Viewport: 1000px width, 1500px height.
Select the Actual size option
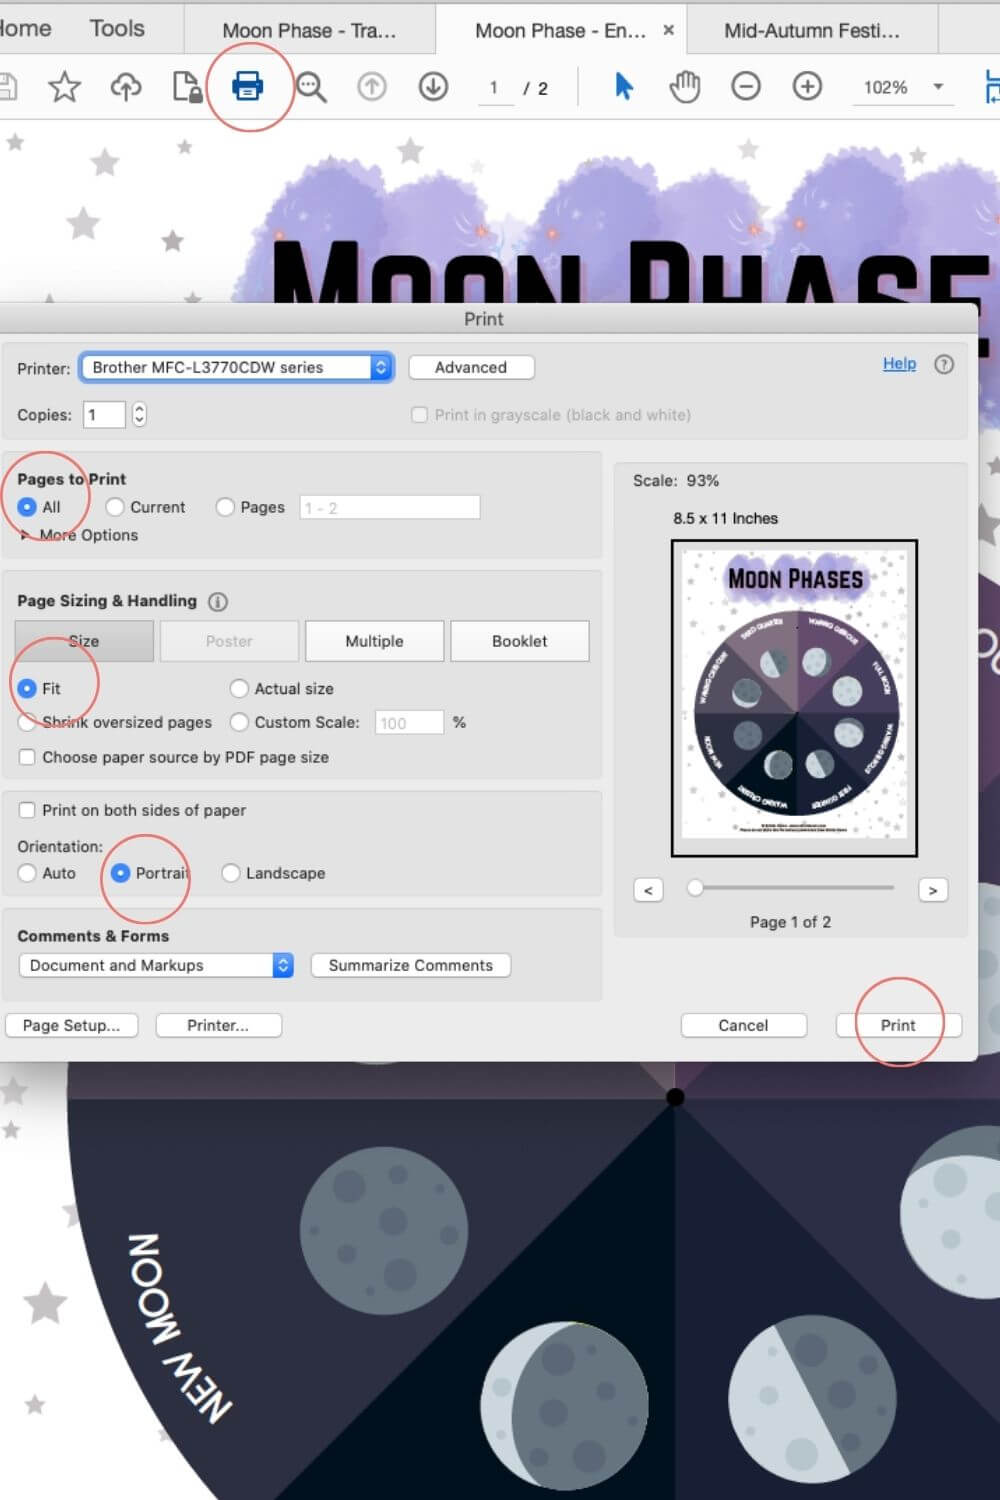282,689
